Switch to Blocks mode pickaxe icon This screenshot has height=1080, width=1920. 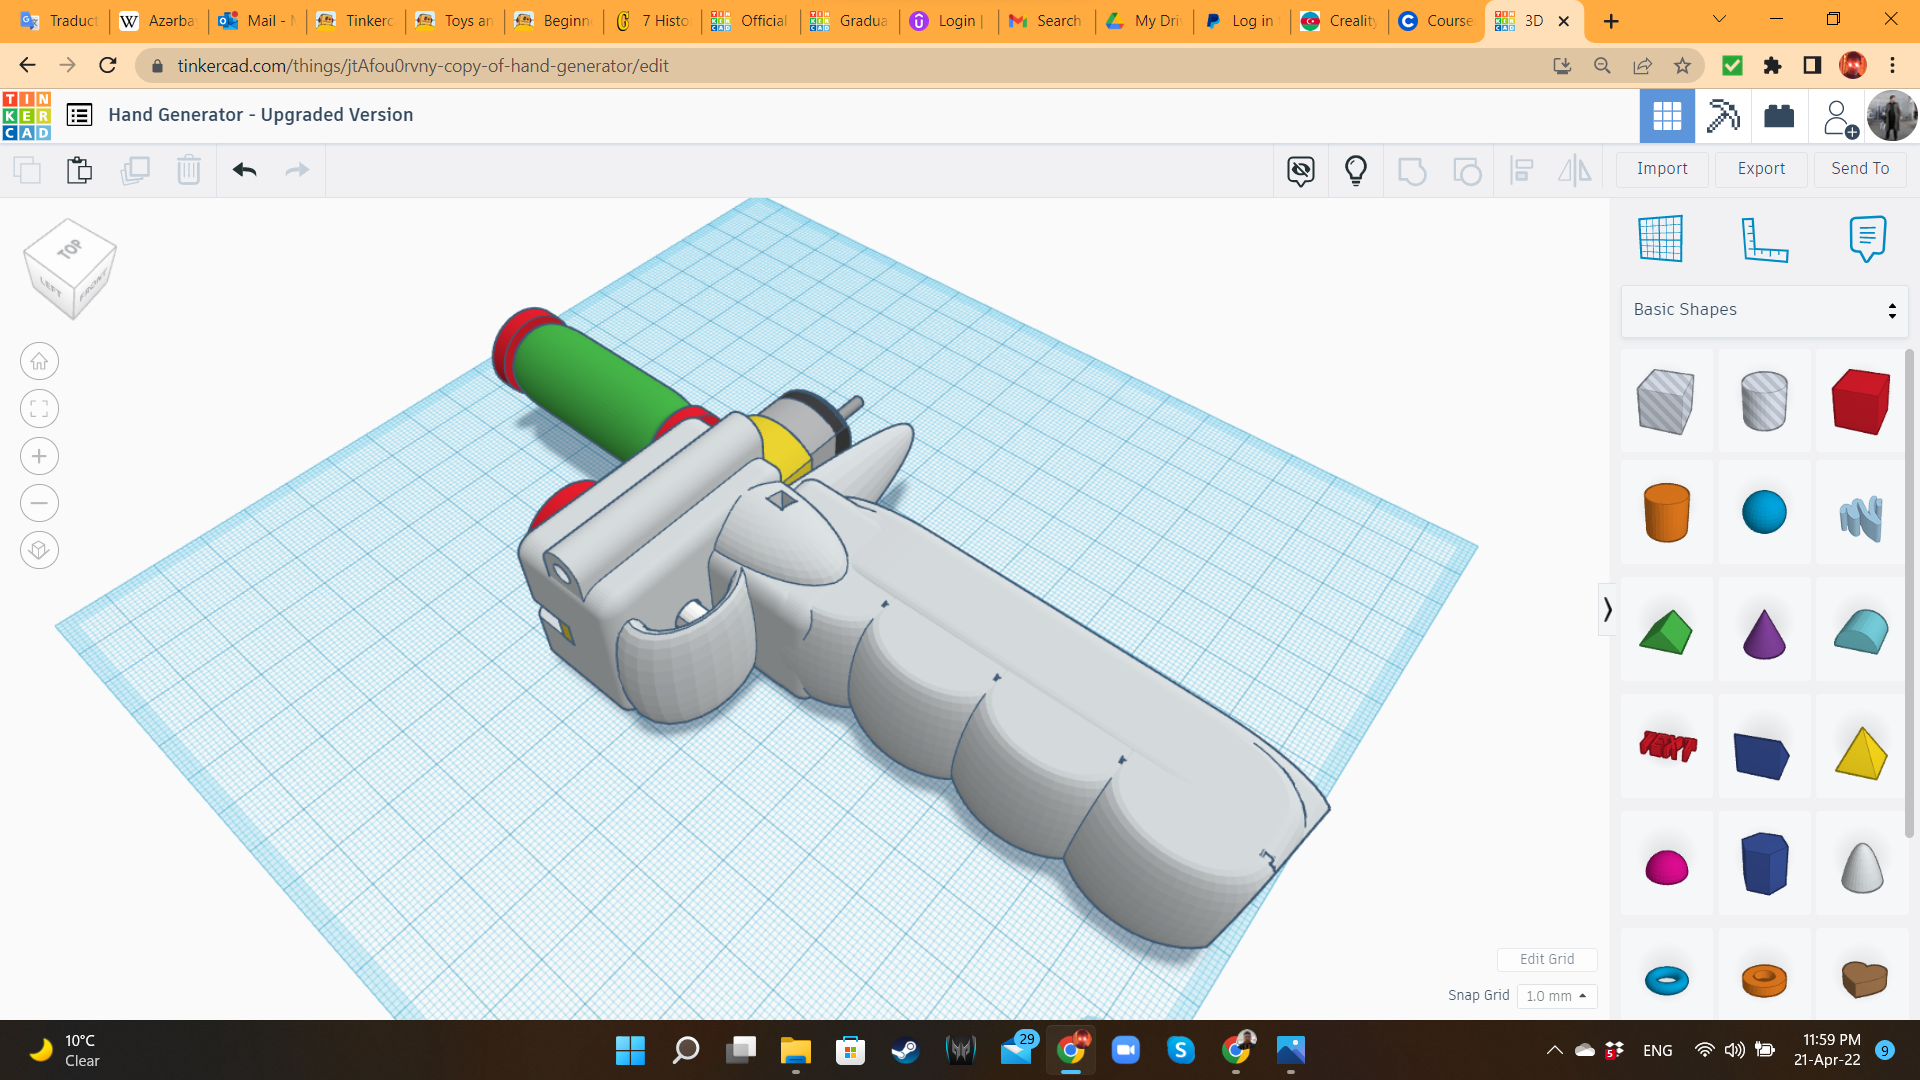1723,116
